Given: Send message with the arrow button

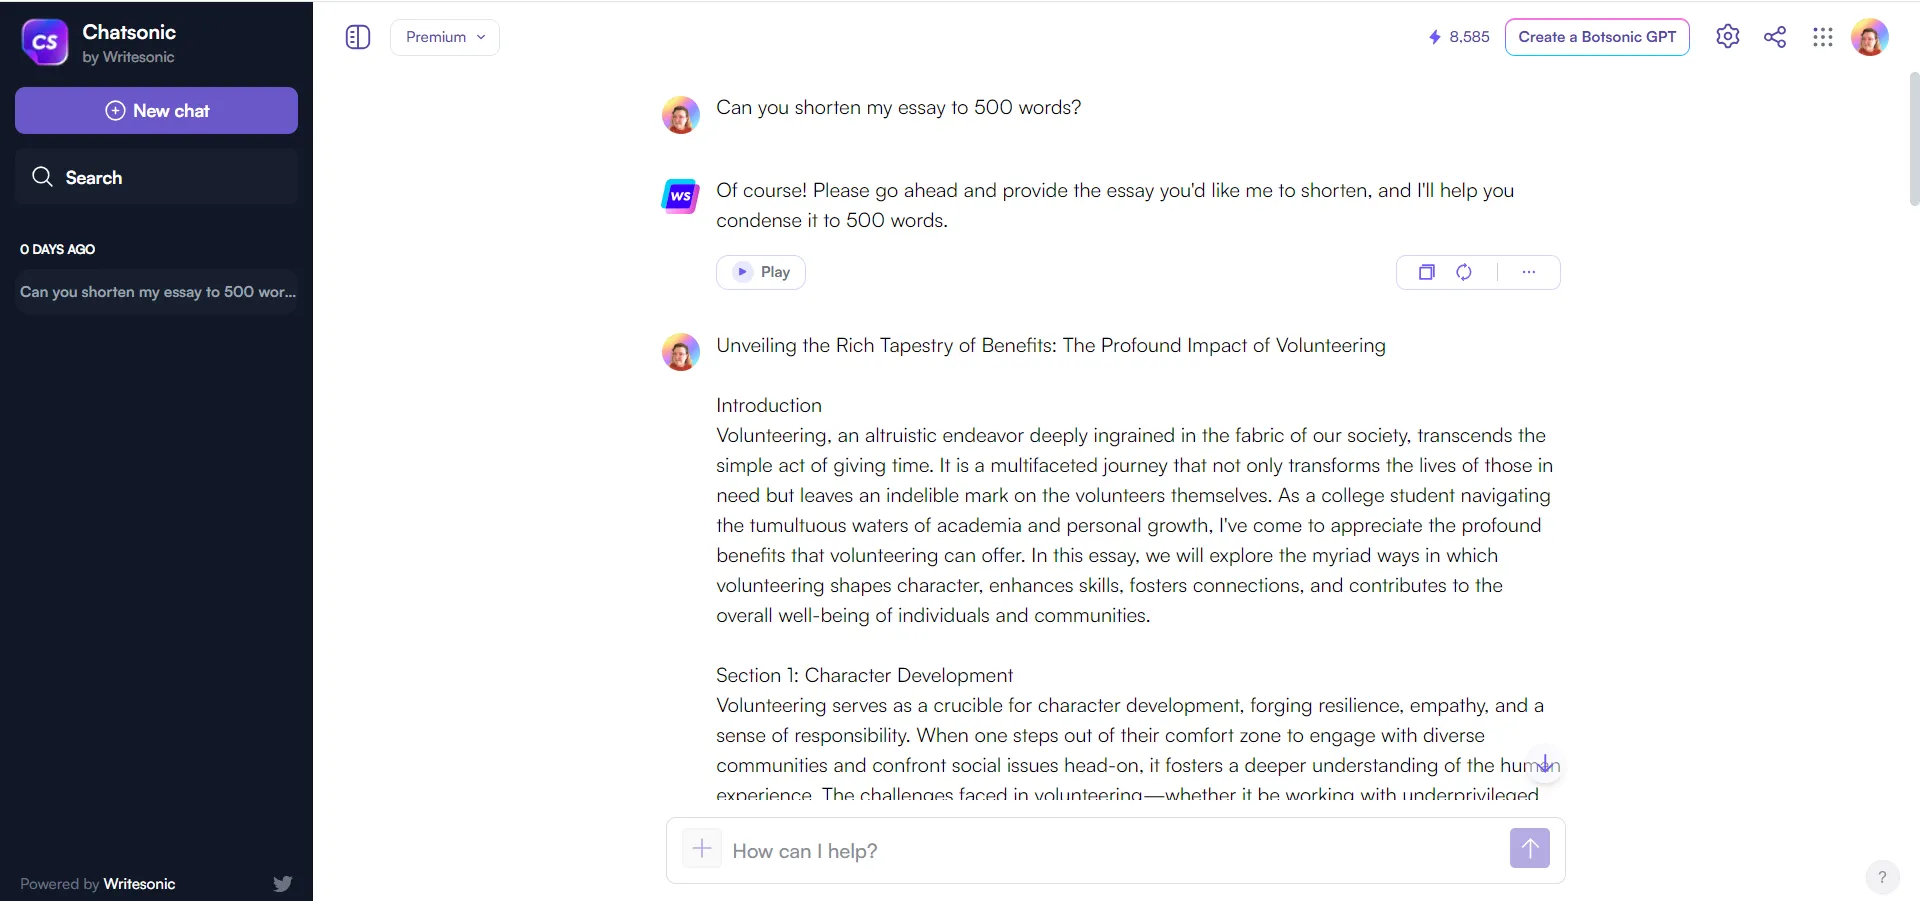Looking at the screenshot, I should [x=1529, y=848].
